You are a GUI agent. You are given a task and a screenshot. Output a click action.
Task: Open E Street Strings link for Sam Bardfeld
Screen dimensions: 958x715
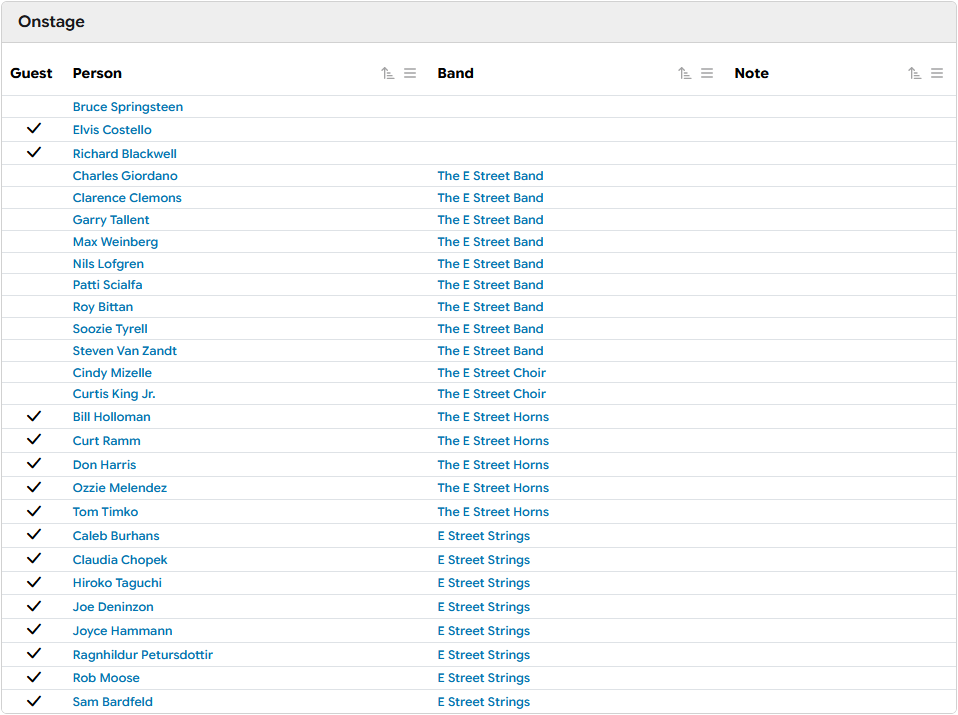point(483,702)
